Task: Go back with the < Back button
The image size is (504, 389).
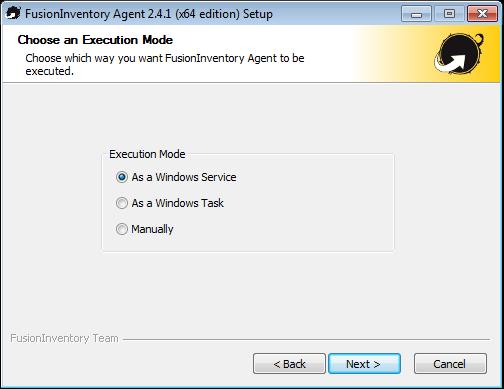Action: [x=289, y=364]
